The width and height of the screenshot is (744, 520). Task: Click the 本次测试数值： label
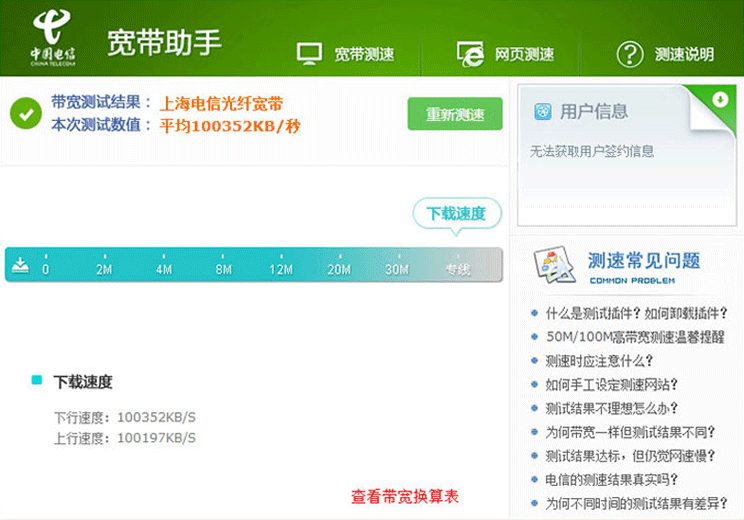point(101,125)
